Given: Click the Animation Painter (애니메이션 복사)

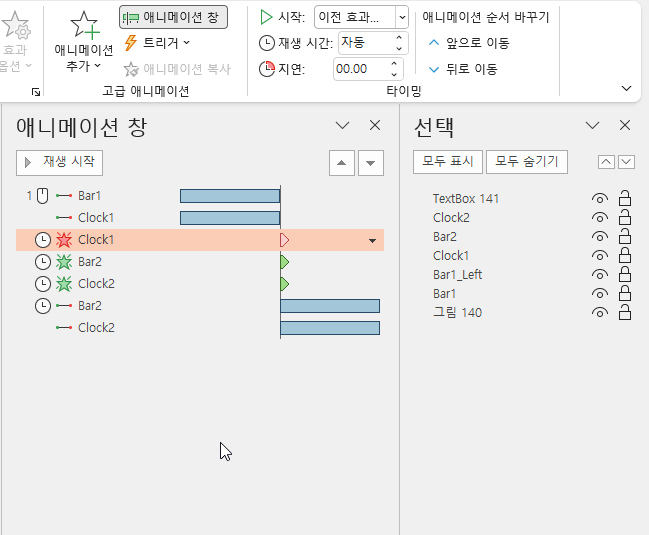Looking at the screenshot, I should [x=177, y=69].
